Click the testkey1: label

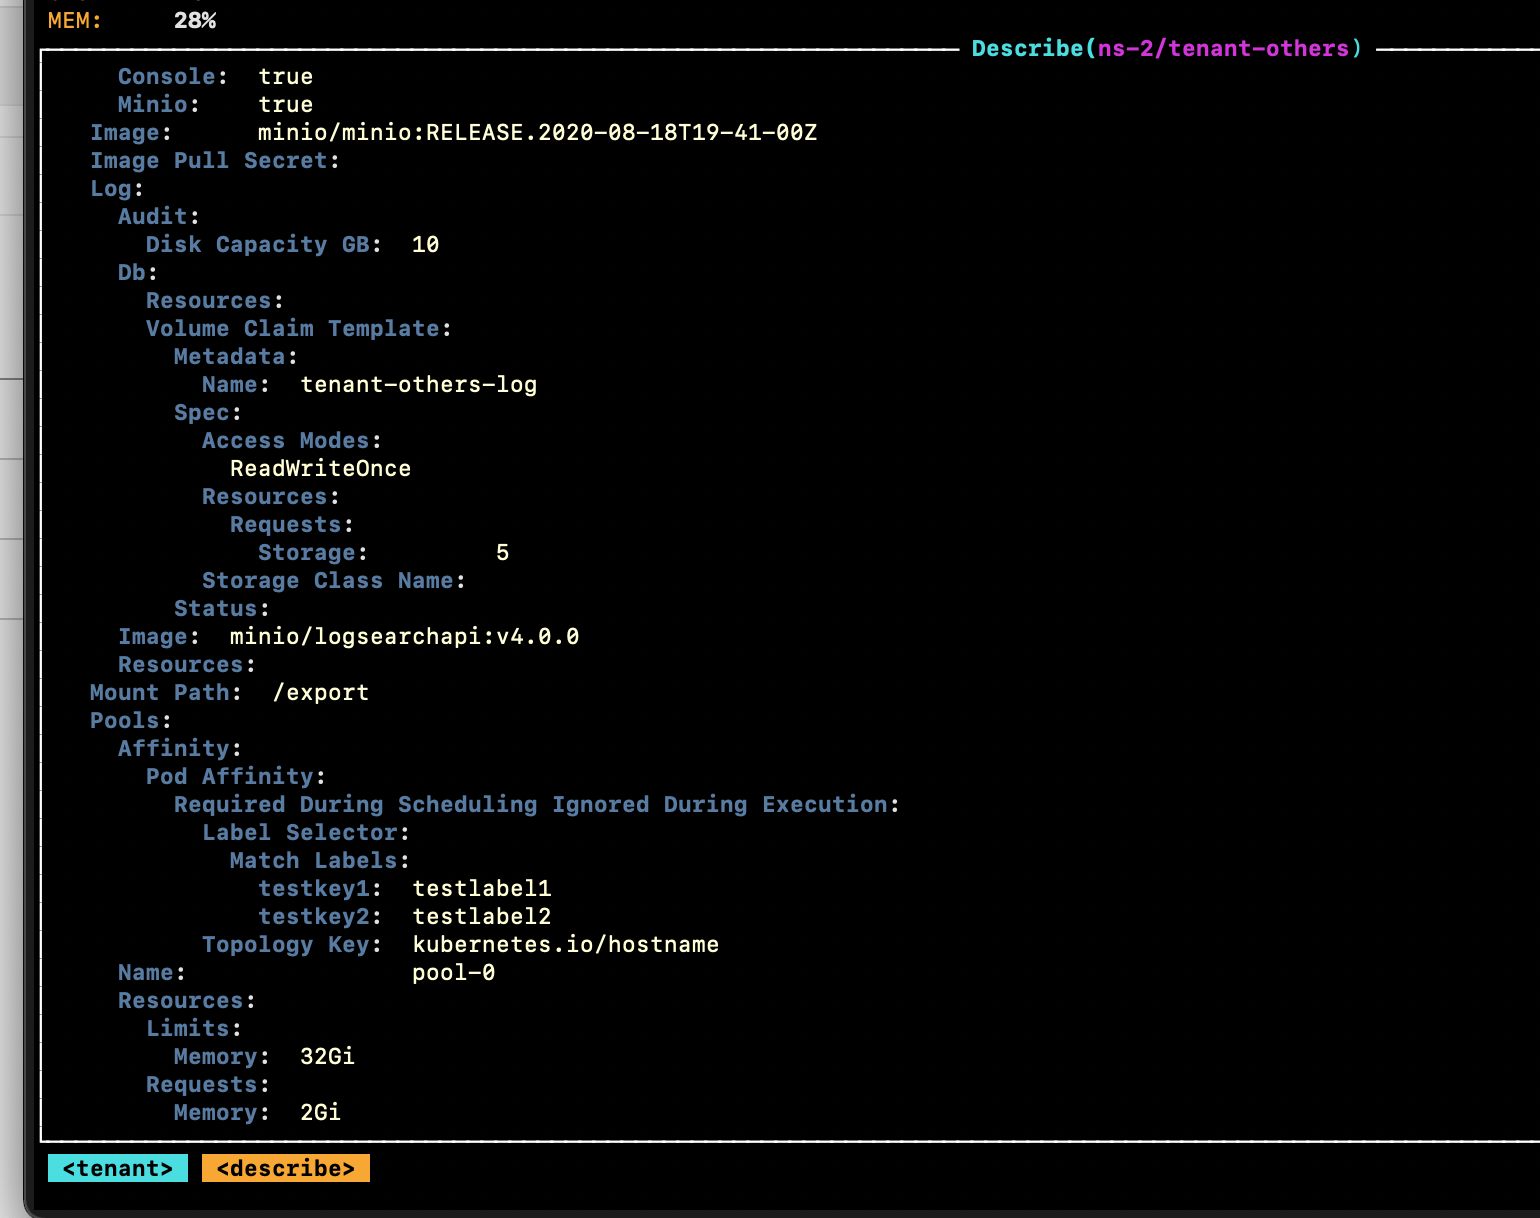point(320,888)
